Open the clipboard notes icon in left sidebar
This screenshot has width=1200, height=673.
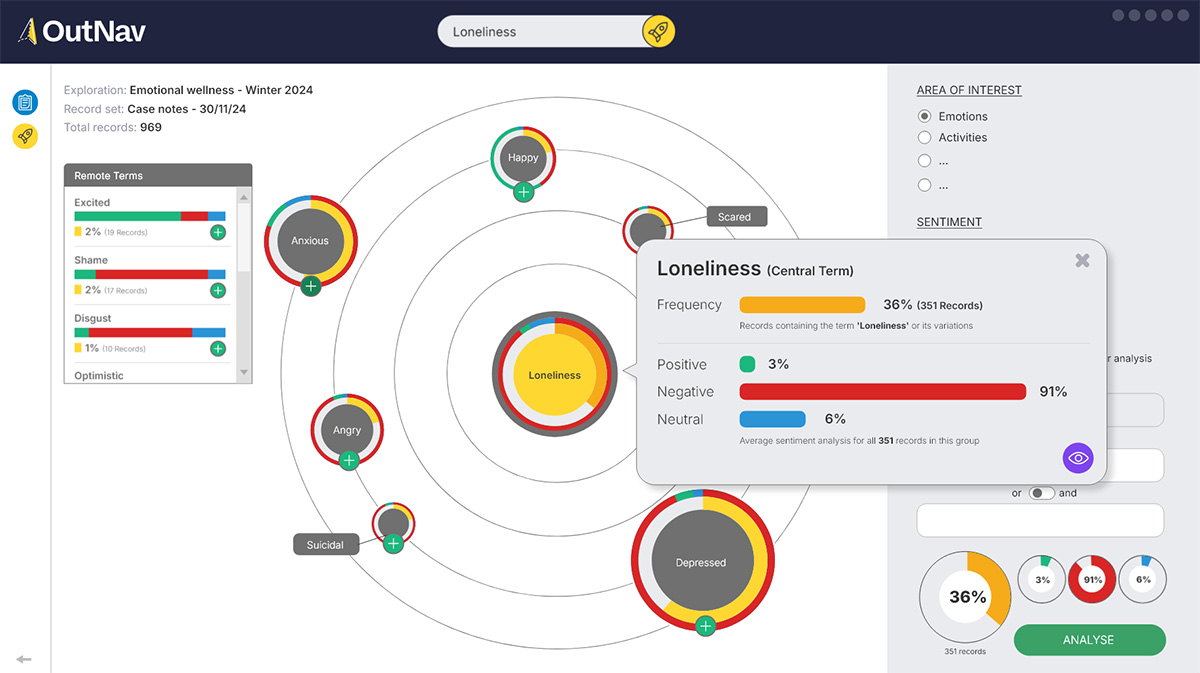coord(25,102)
